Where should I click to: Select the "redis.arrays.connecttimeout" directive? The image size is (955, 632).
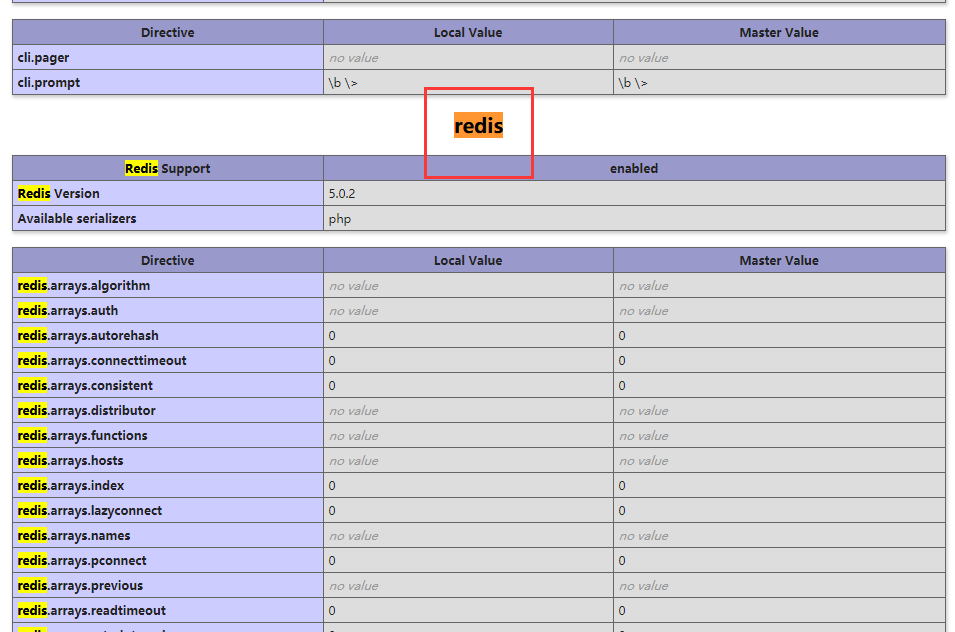click(x=102, y=360)
